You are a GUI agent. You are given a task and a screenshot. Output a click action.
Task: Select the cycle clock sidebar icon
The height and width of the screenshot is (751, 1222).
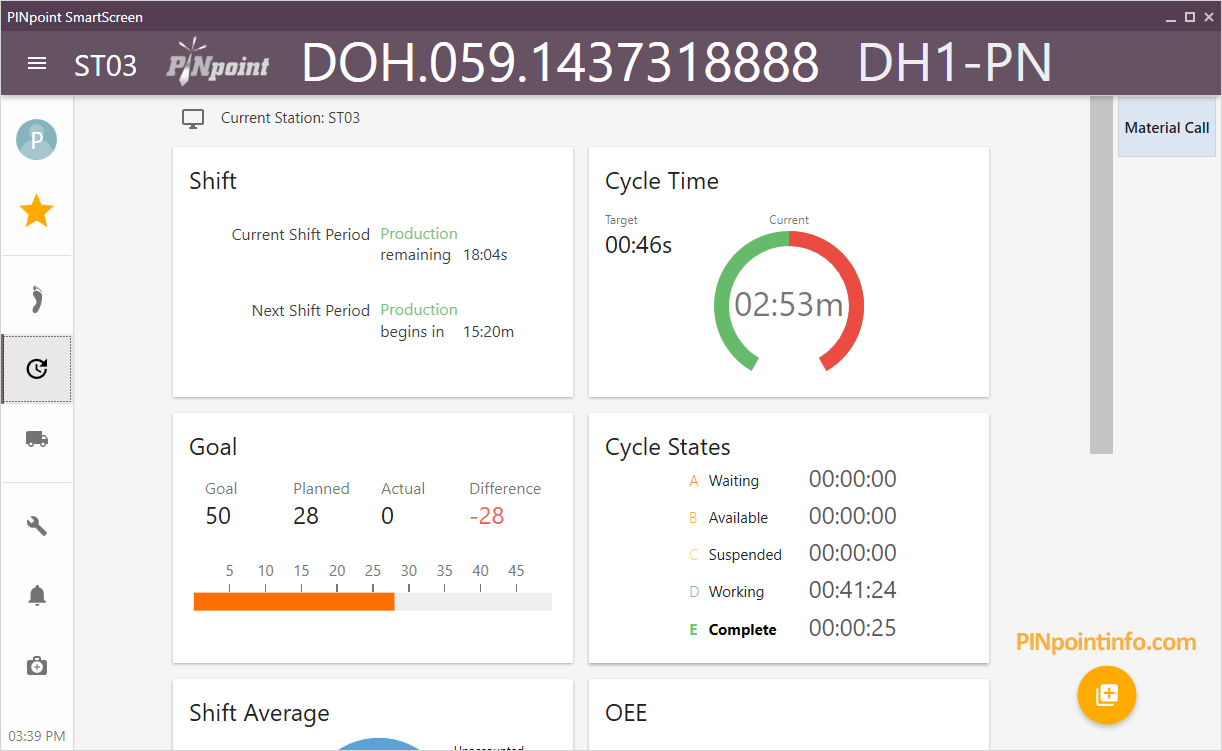(x=36, y=369)
